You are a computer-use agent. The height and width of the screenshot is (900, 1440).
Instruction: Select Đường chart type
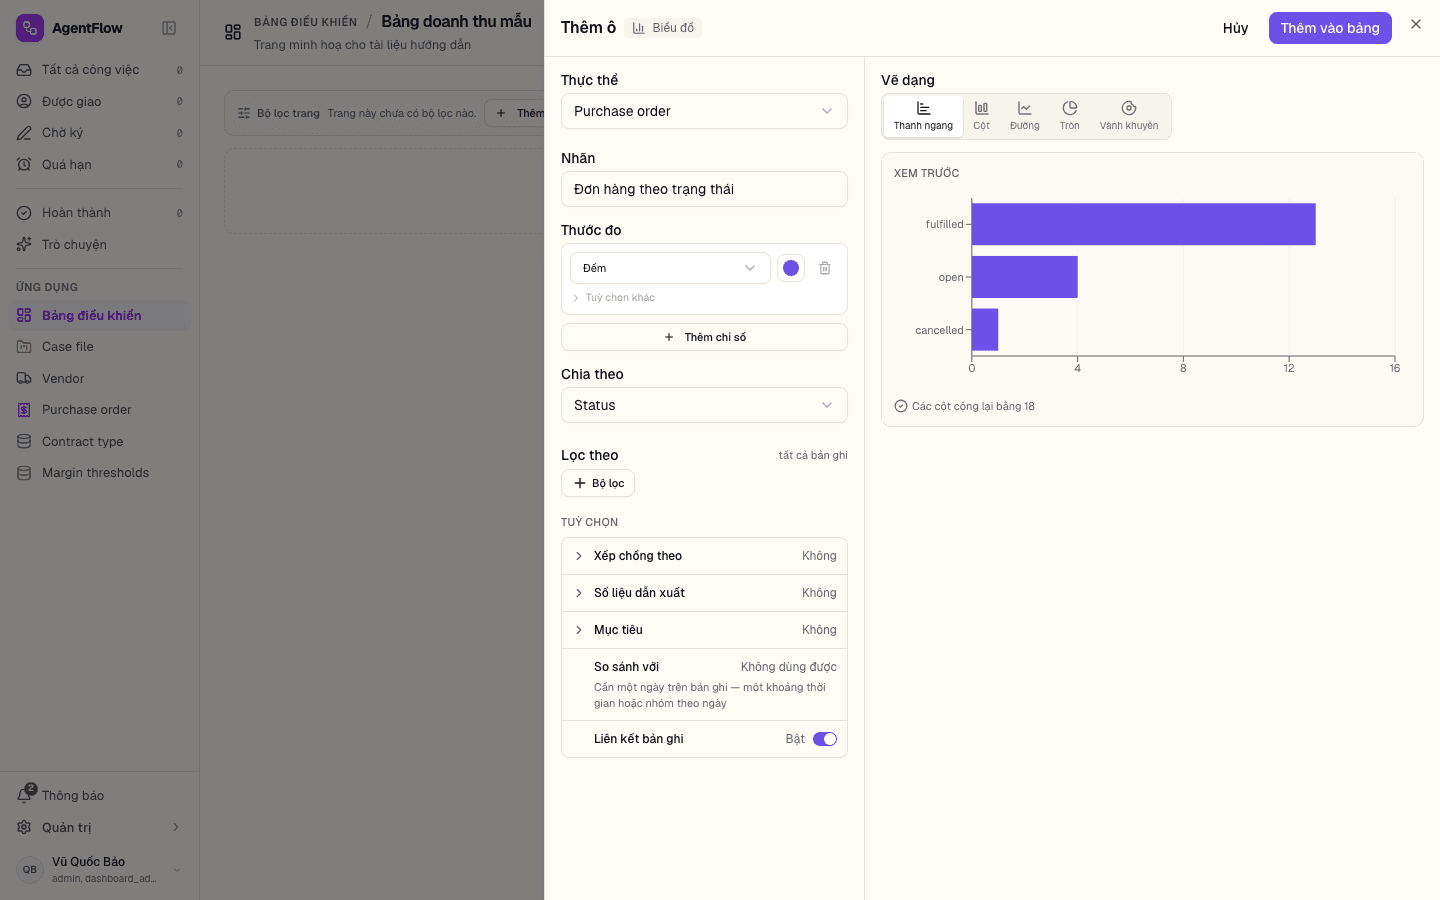(x=1025, y=116)
